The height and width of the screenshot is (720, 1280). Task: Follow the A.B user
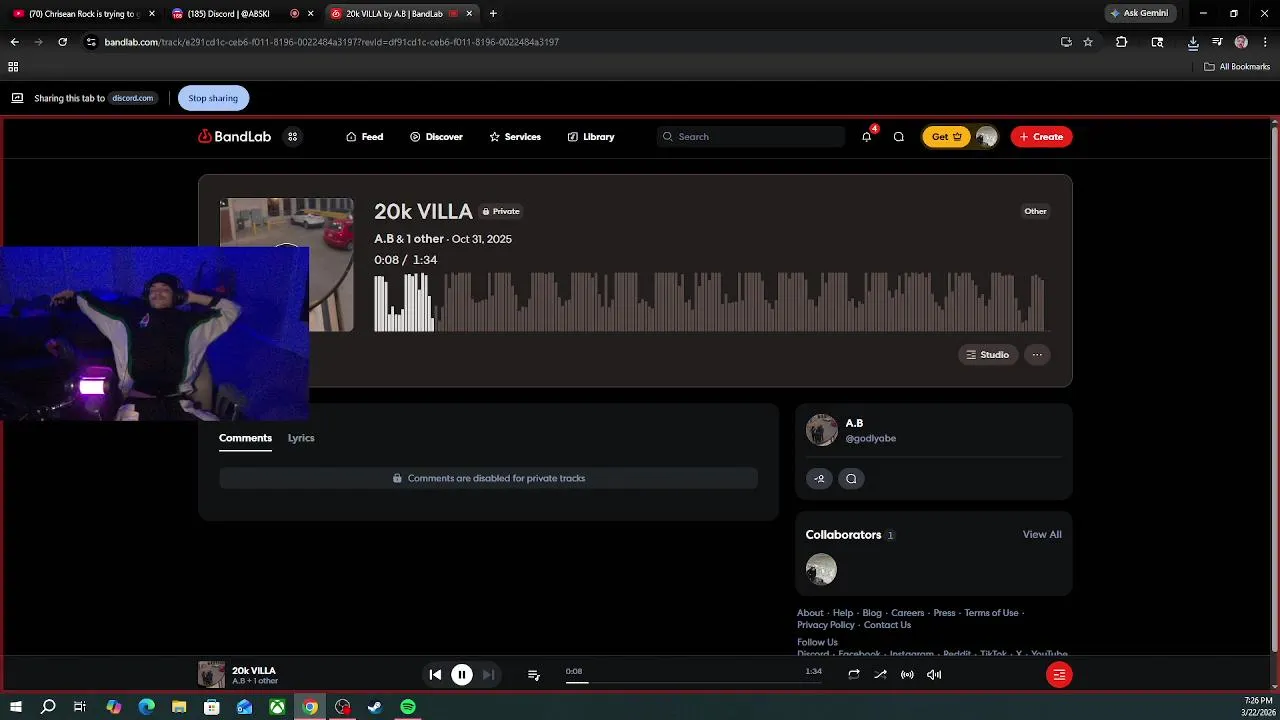pos(819,479)
